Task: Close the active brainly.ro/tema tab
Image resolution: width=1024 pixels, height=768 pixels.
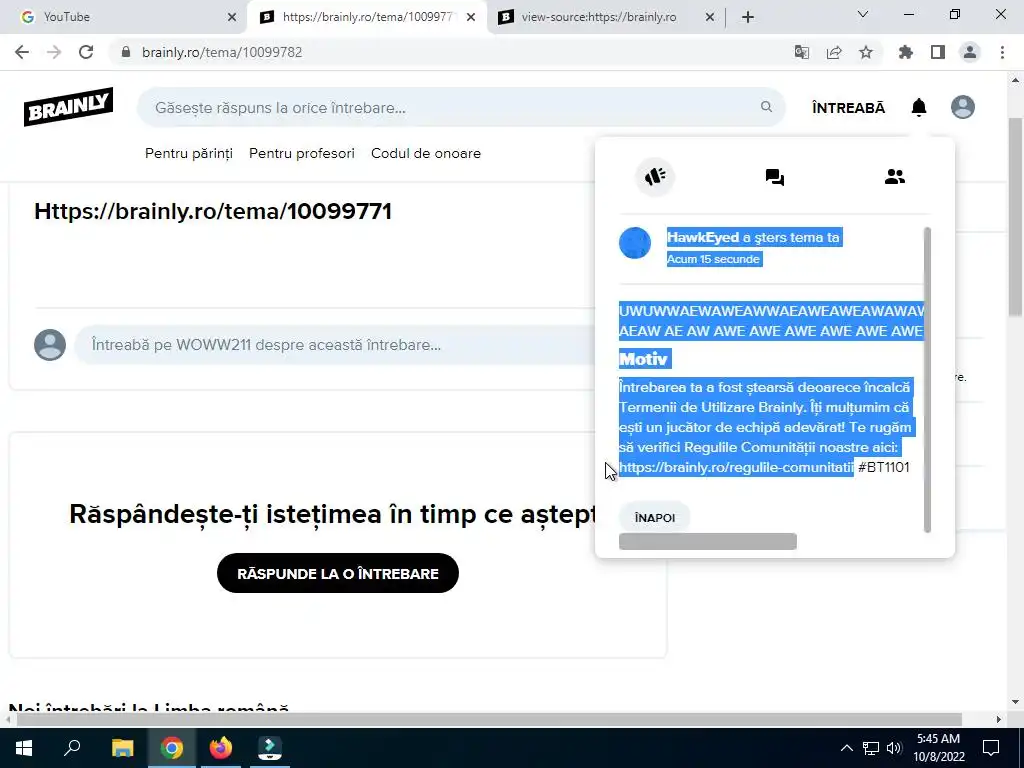Action: [471, 17]
